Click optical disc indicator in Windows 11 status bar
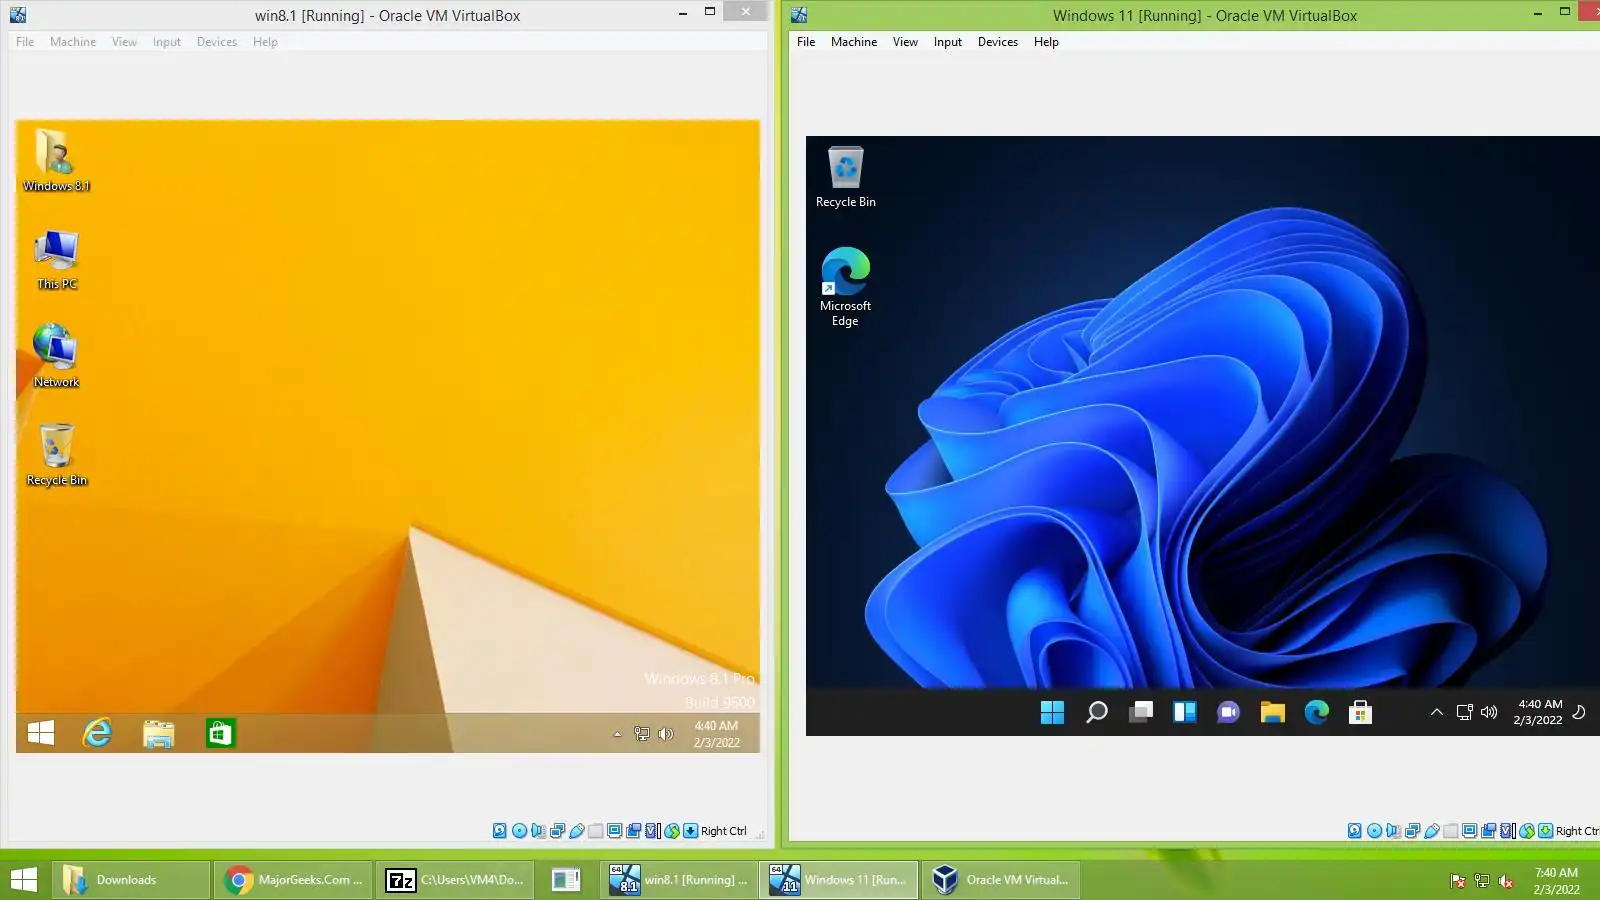The image size is (1600, 900). (x=1374, y=831)
